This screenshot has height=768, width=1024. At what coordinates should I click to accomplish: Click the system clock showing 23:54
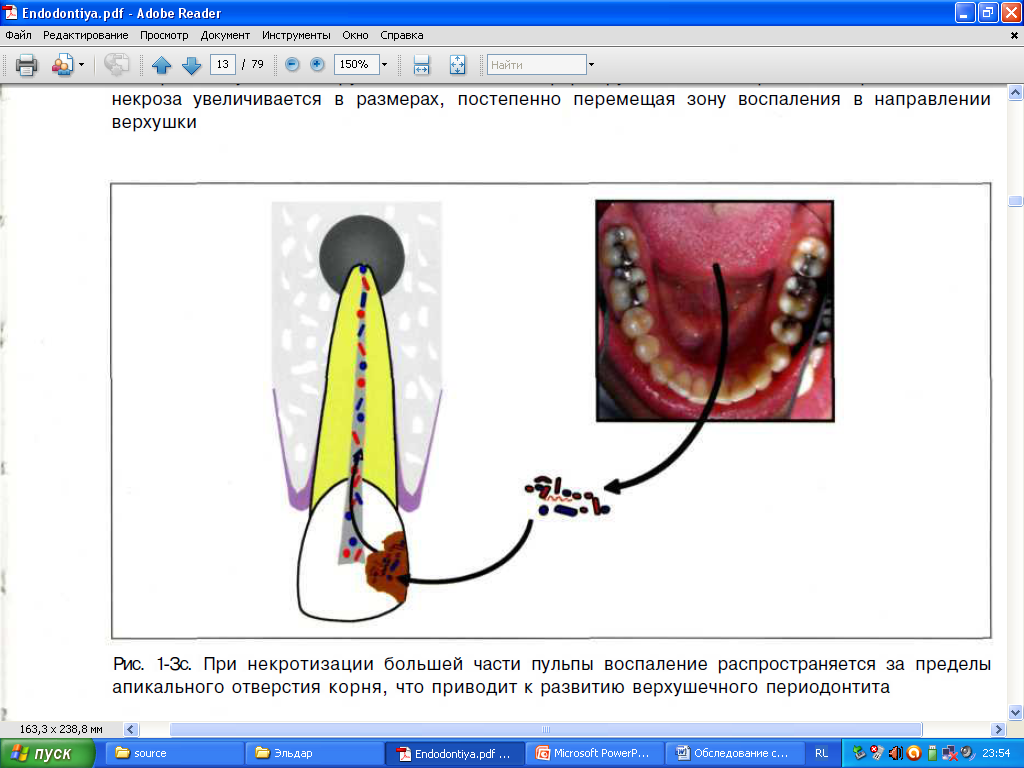point(996,753)
